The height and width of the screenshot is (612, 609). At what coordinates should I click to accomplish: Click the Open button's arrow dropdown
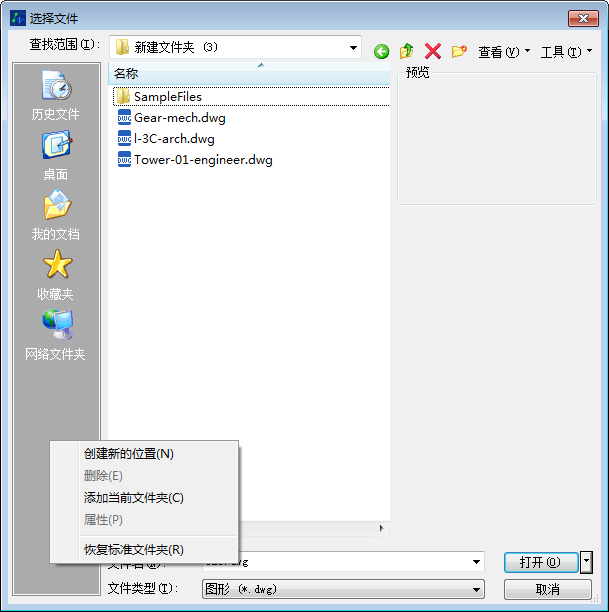click(x=586, y=562)
